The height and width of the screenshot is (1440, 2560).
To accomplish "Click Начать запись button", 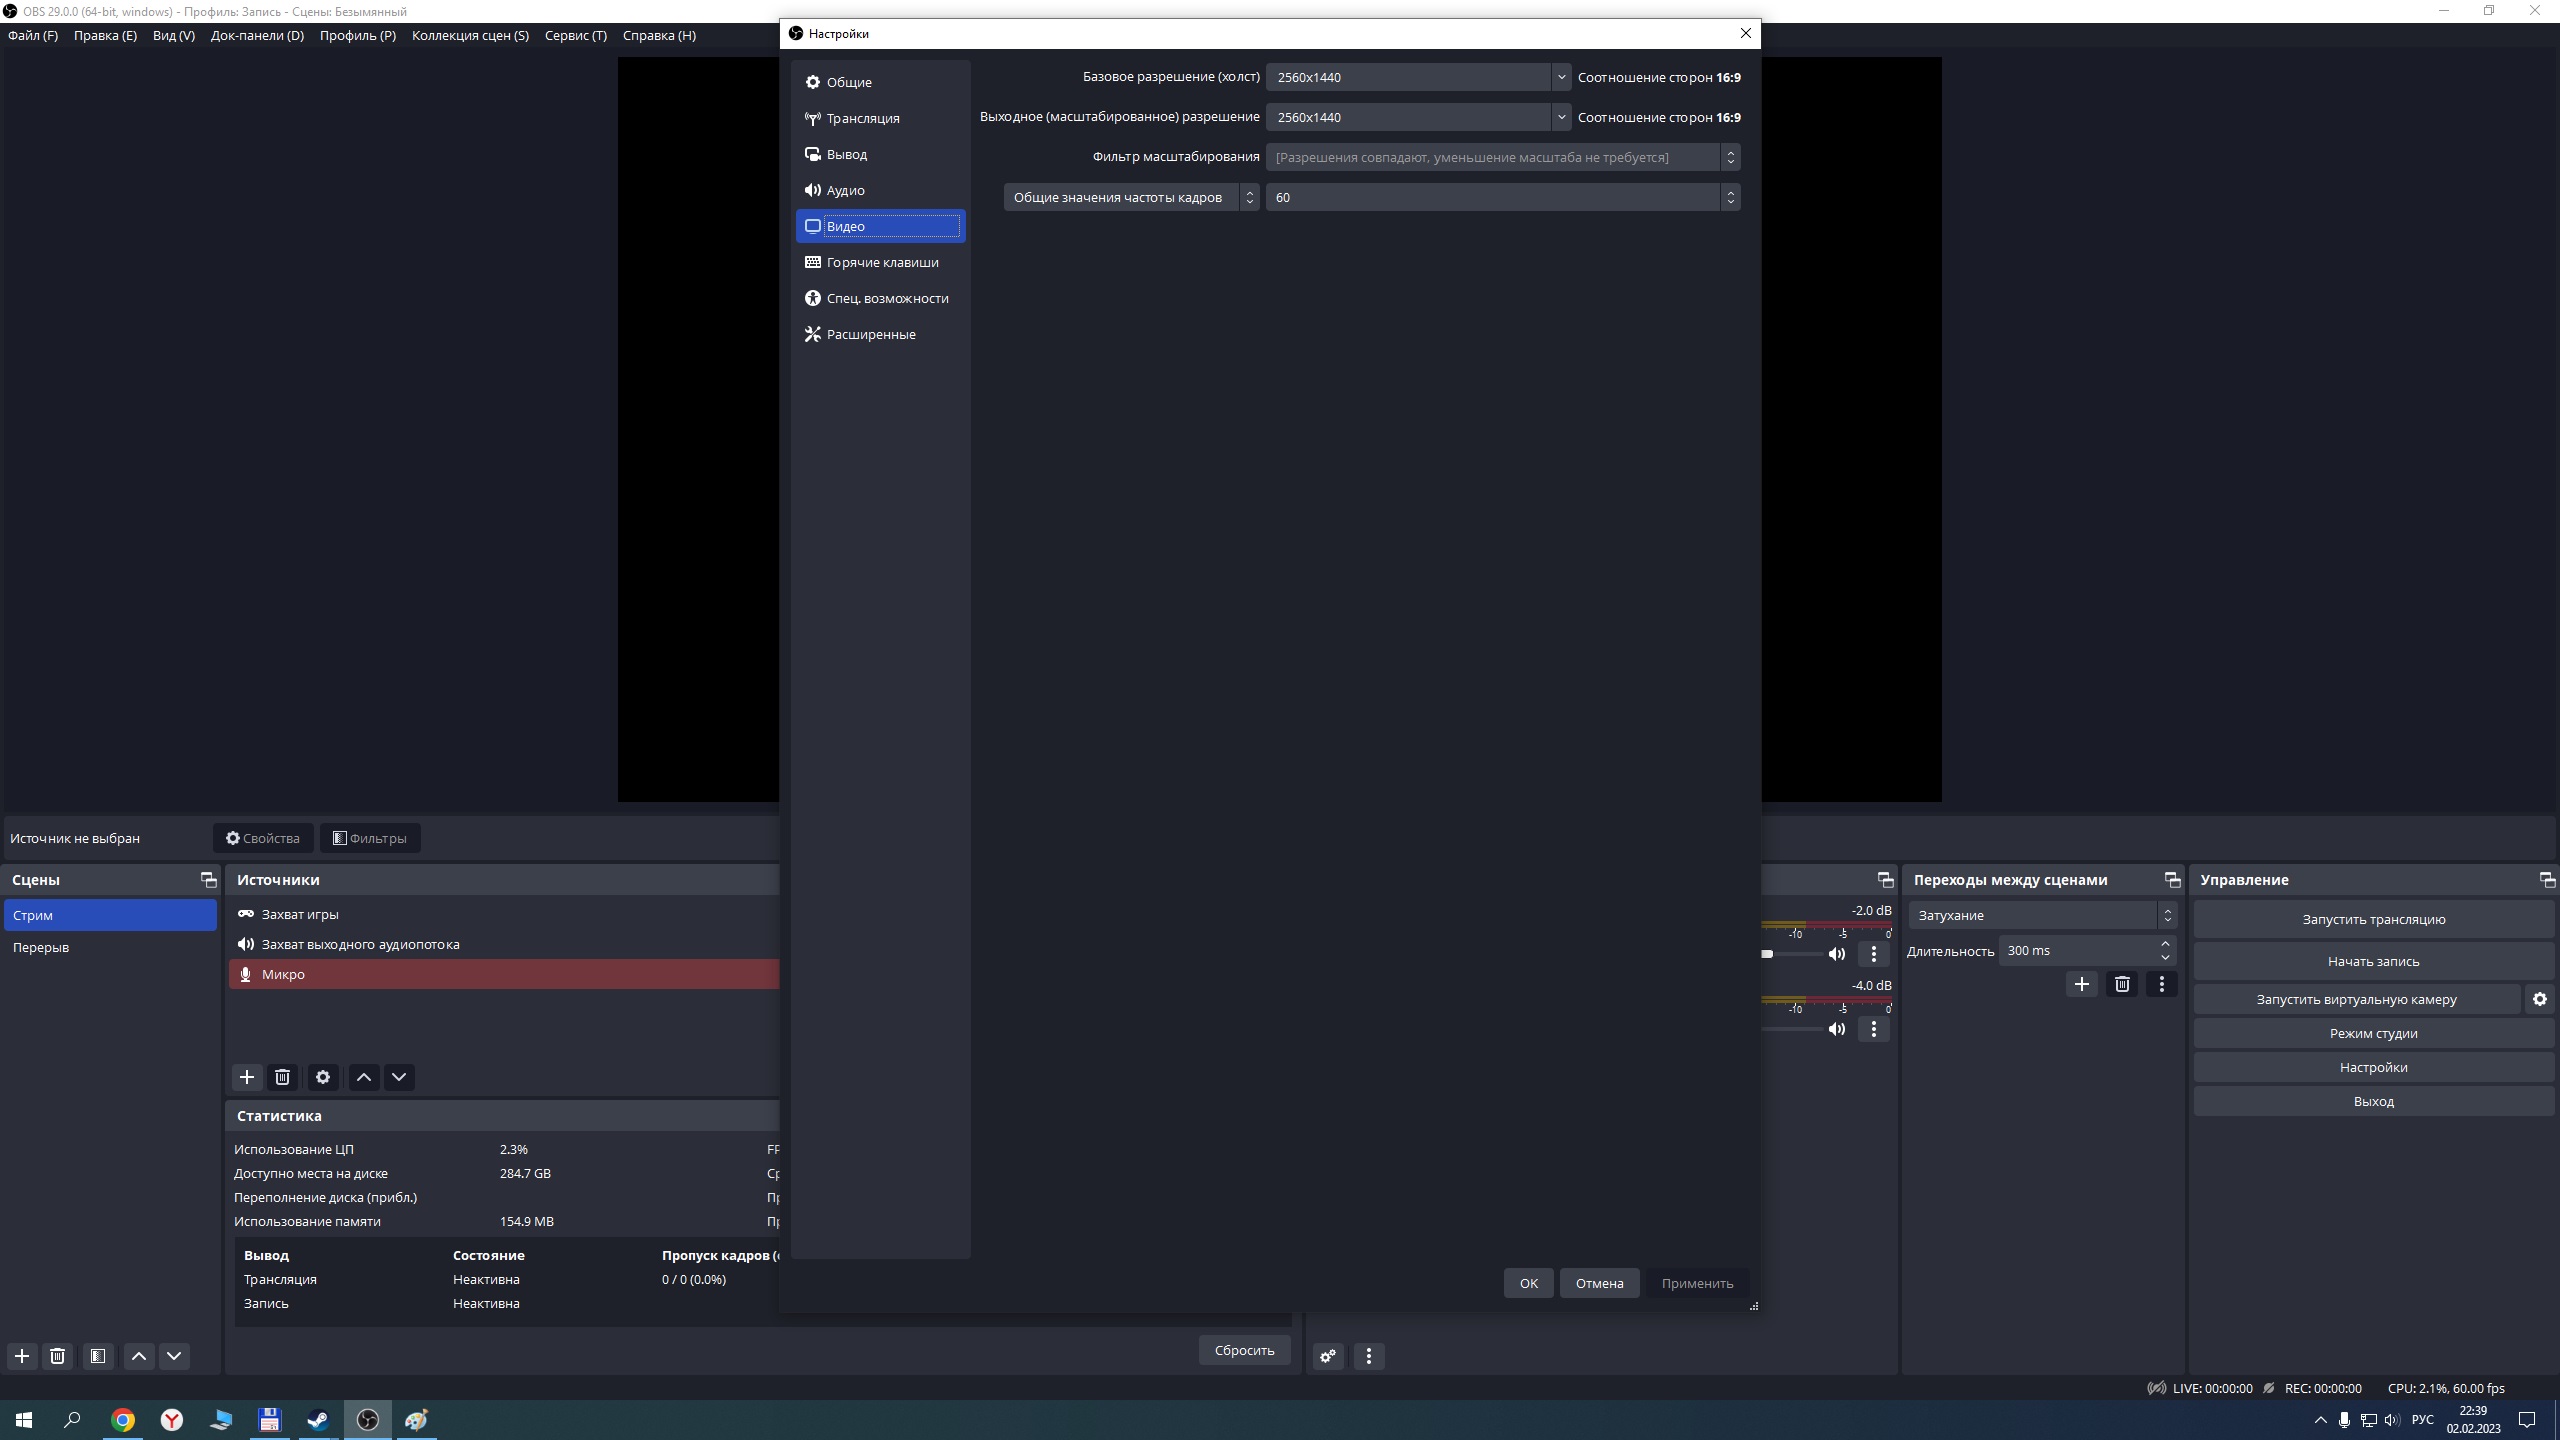I will [x=2373, y=961].
